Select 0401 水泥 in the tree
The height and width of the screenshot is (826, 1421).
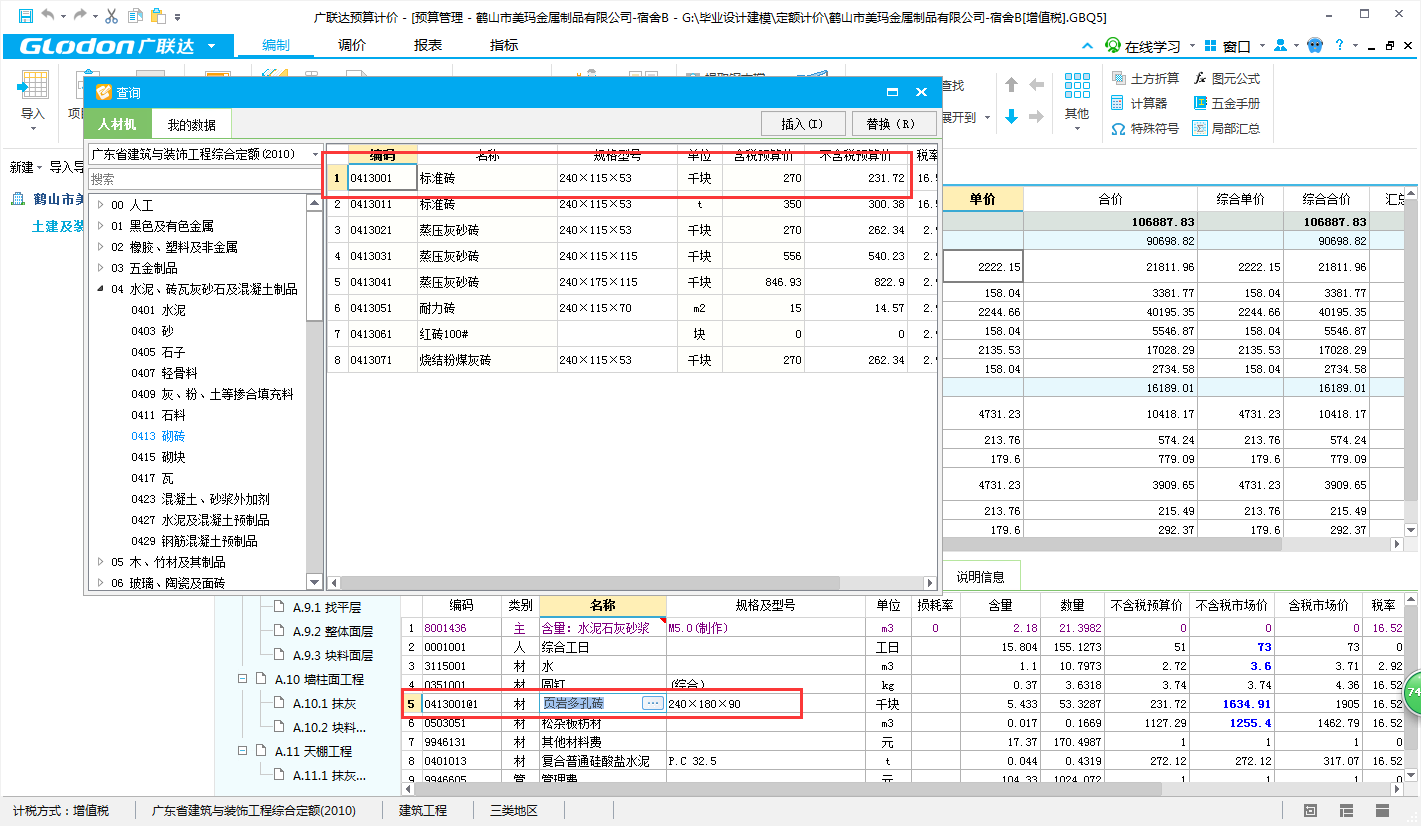tap(158, 310)
